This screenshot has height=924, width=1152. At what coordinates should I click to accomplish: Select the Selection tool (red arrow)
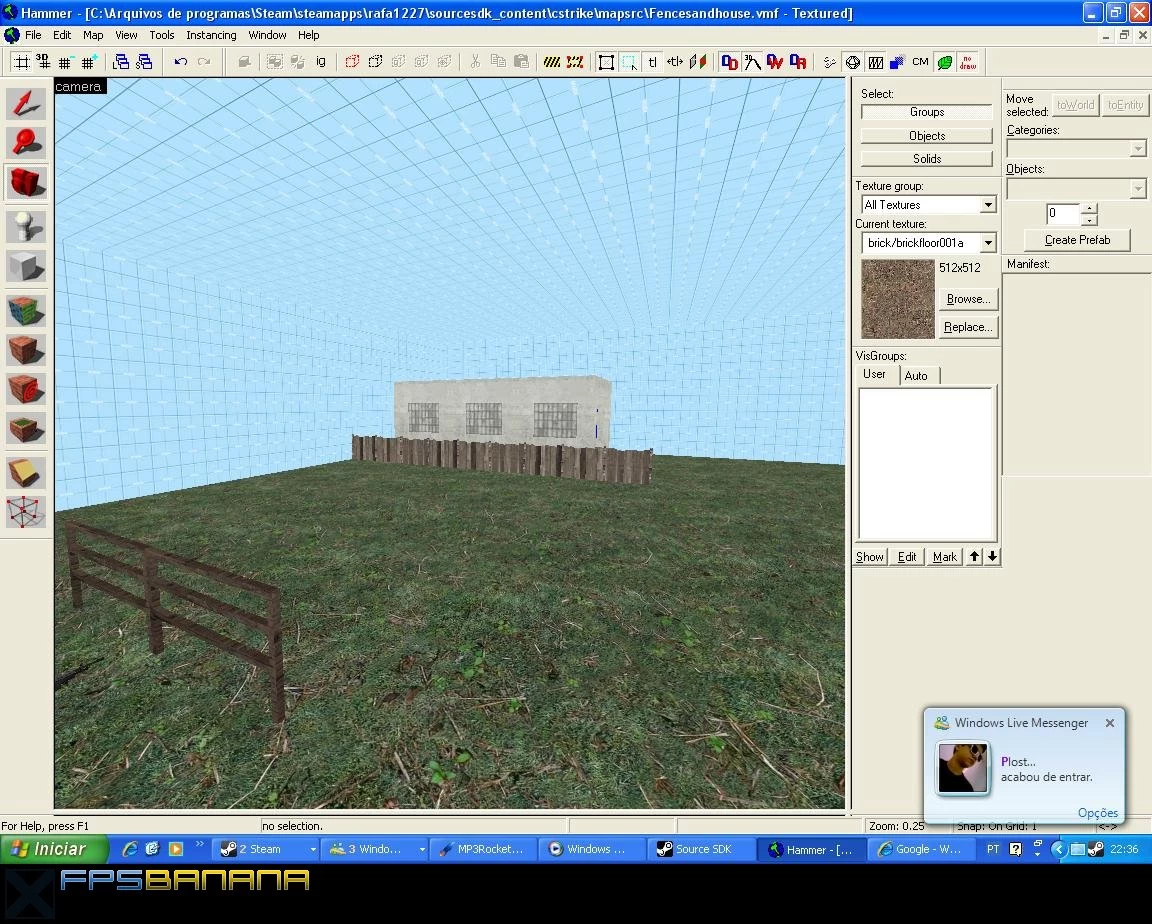26,104
